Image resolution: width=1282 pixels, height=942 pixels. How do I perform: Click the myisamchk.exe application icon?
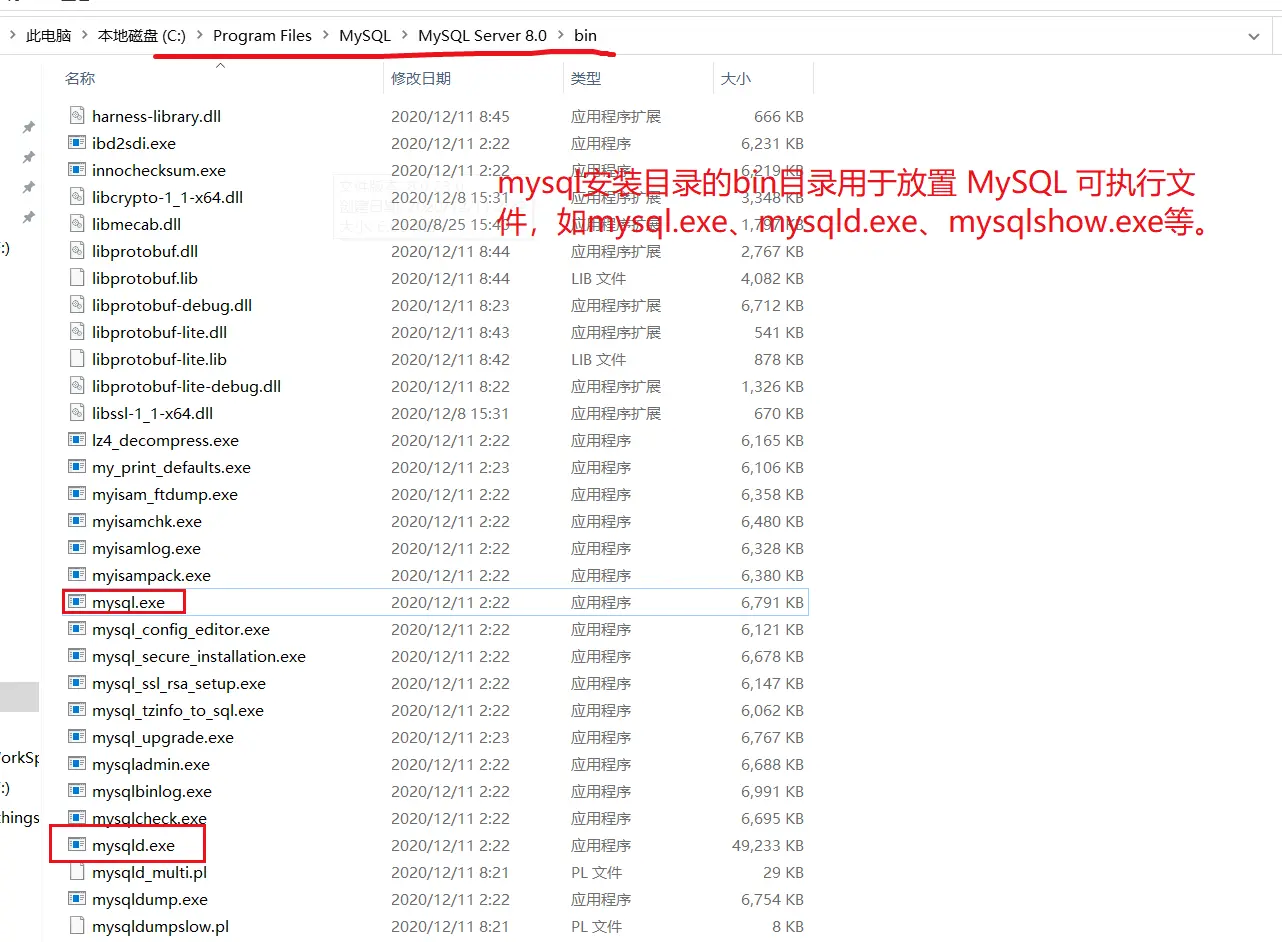(76, 521)
